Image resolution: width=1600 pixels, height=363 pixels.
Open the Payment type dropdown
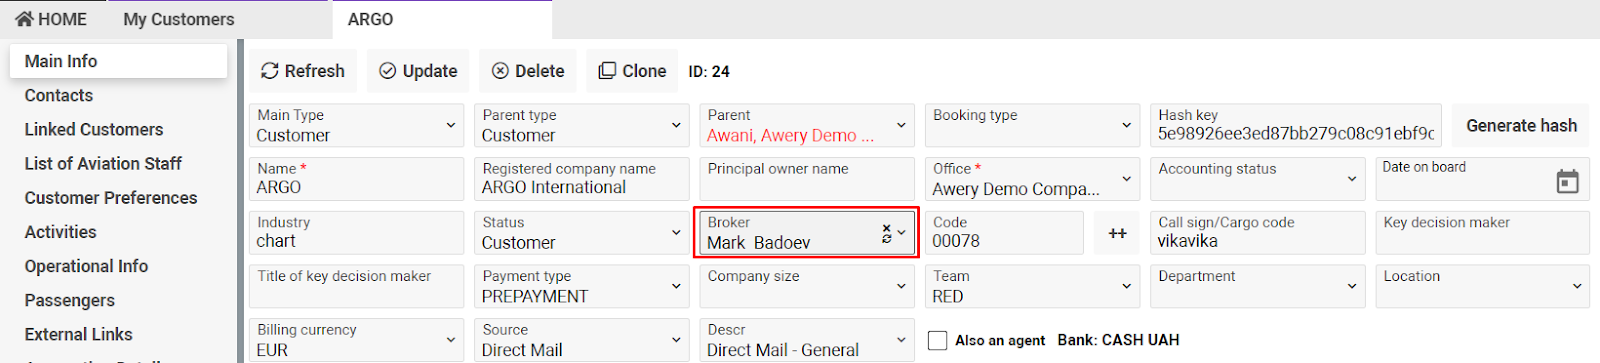(582, 286)
